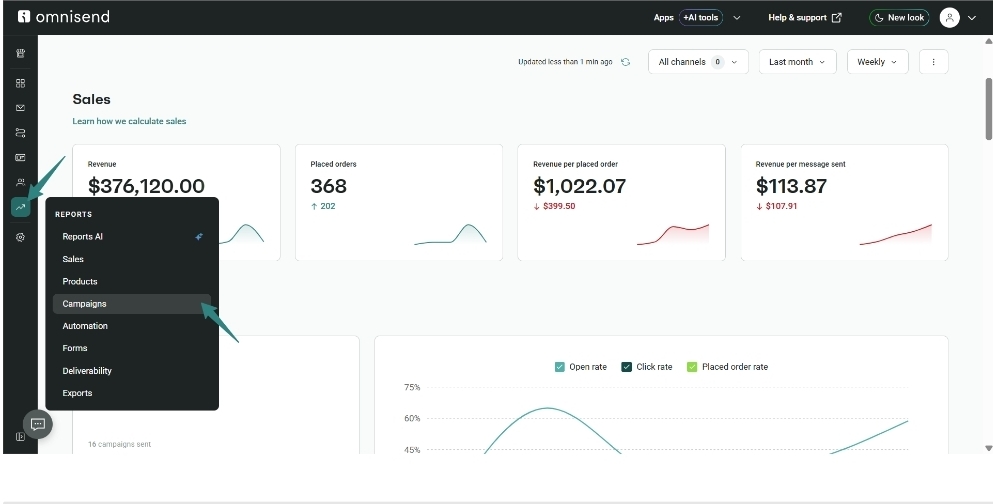
Task: Switch on the New look toggle
Action: pos(899,18)
